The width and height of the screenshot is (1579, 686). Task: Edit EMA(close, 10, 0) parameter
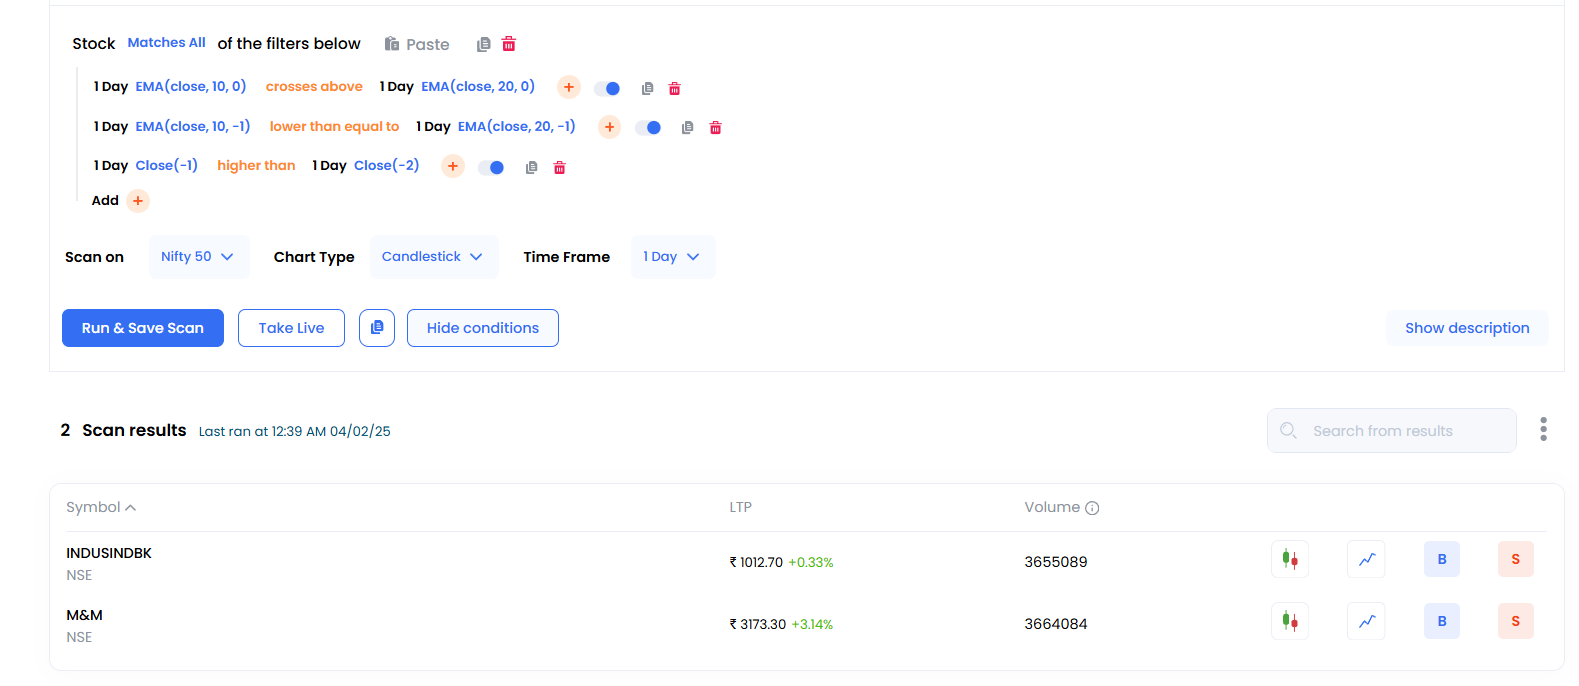[x=191, y=87]
